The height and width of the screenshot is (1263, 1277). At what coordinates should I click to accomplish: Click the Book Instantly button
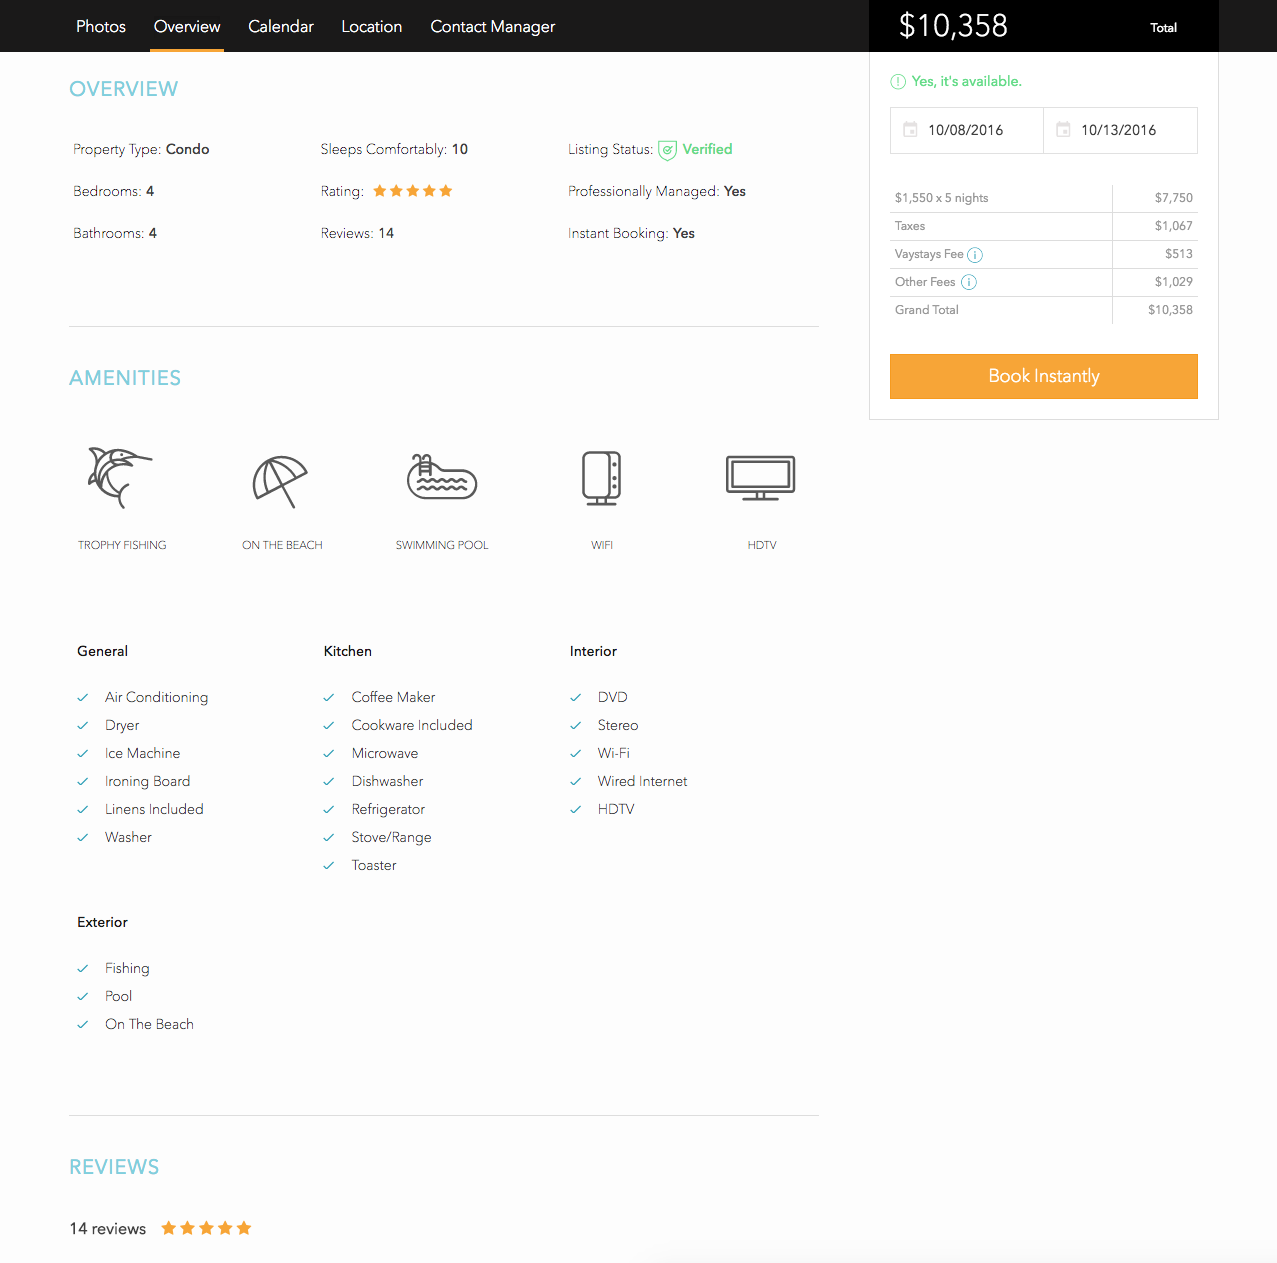tap(1044, 376)
